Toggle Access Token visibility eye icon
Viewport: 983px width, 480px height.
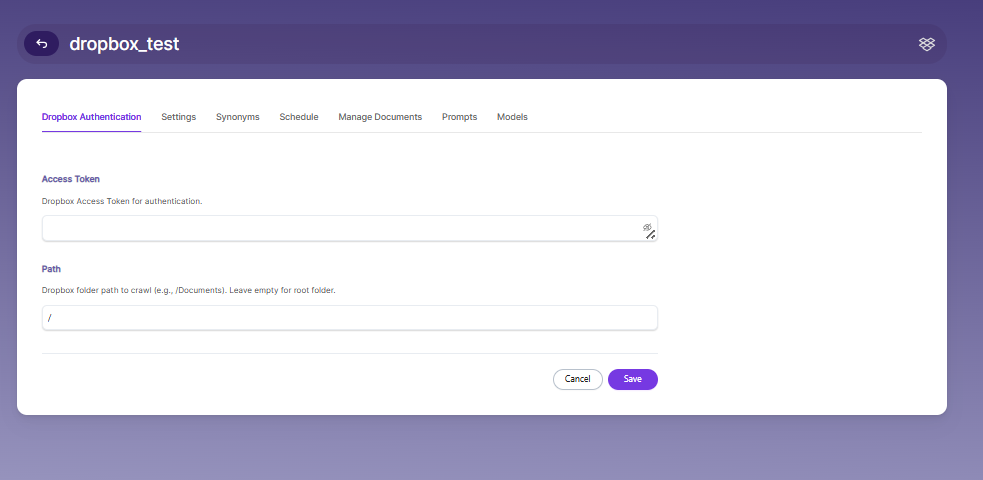648,227
